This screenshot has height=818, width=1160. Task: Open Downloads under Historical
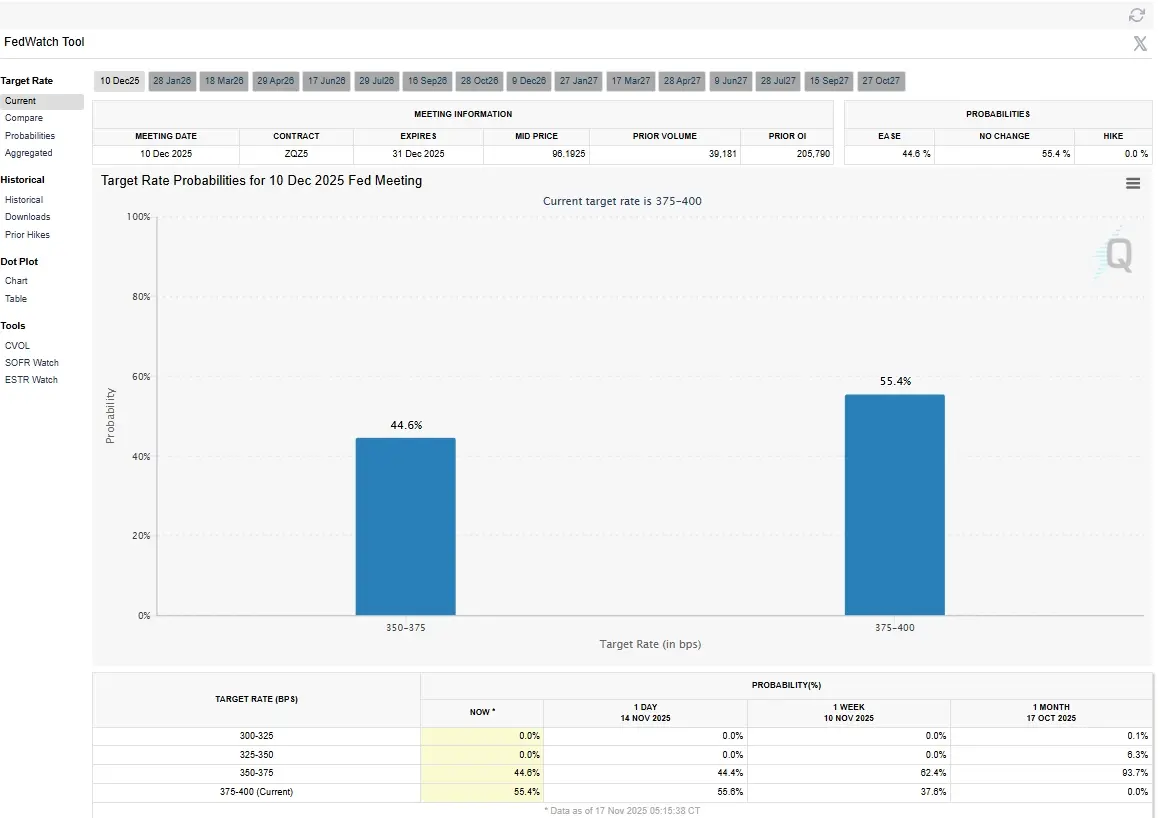[x=28, y=217]
